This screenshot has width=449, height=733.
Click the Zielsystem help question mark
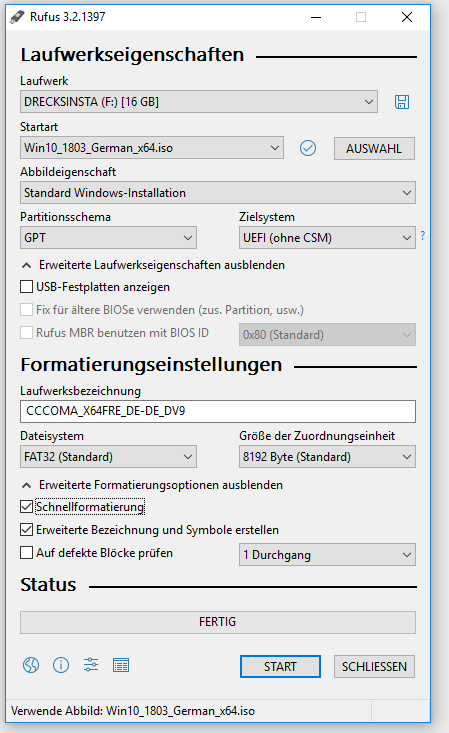(423, 236)
